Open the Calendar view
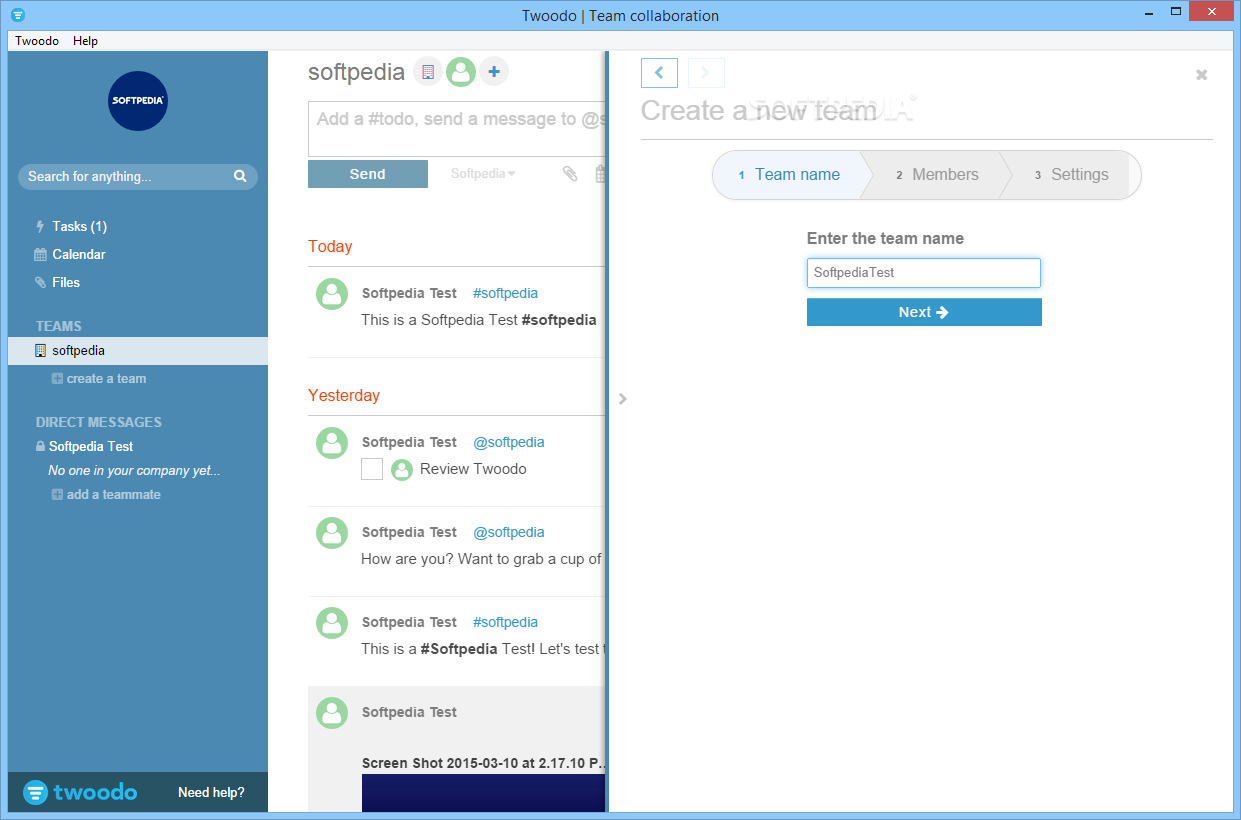Viewport: 1241px width, 820px height. click(79, 254)
